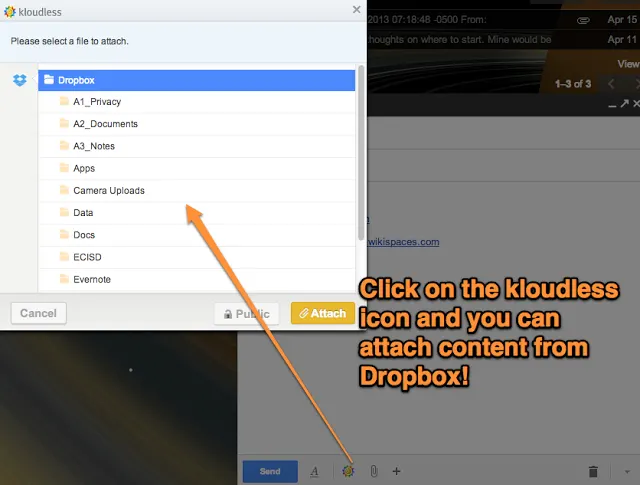Open the ECISD folder

196,257
